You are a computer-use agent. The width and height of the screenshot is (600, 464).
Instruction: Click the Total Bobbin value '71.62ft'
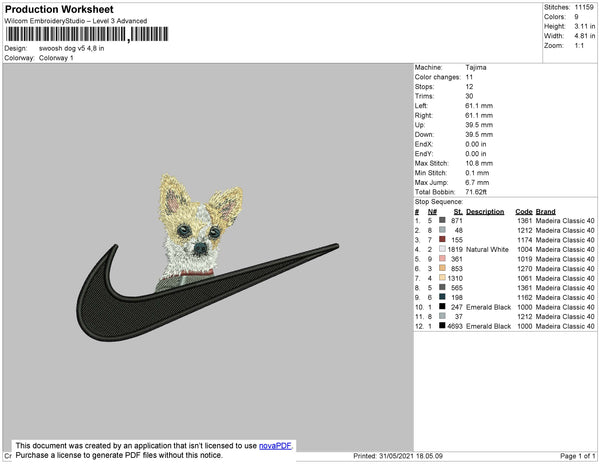[x=476, y=192]
